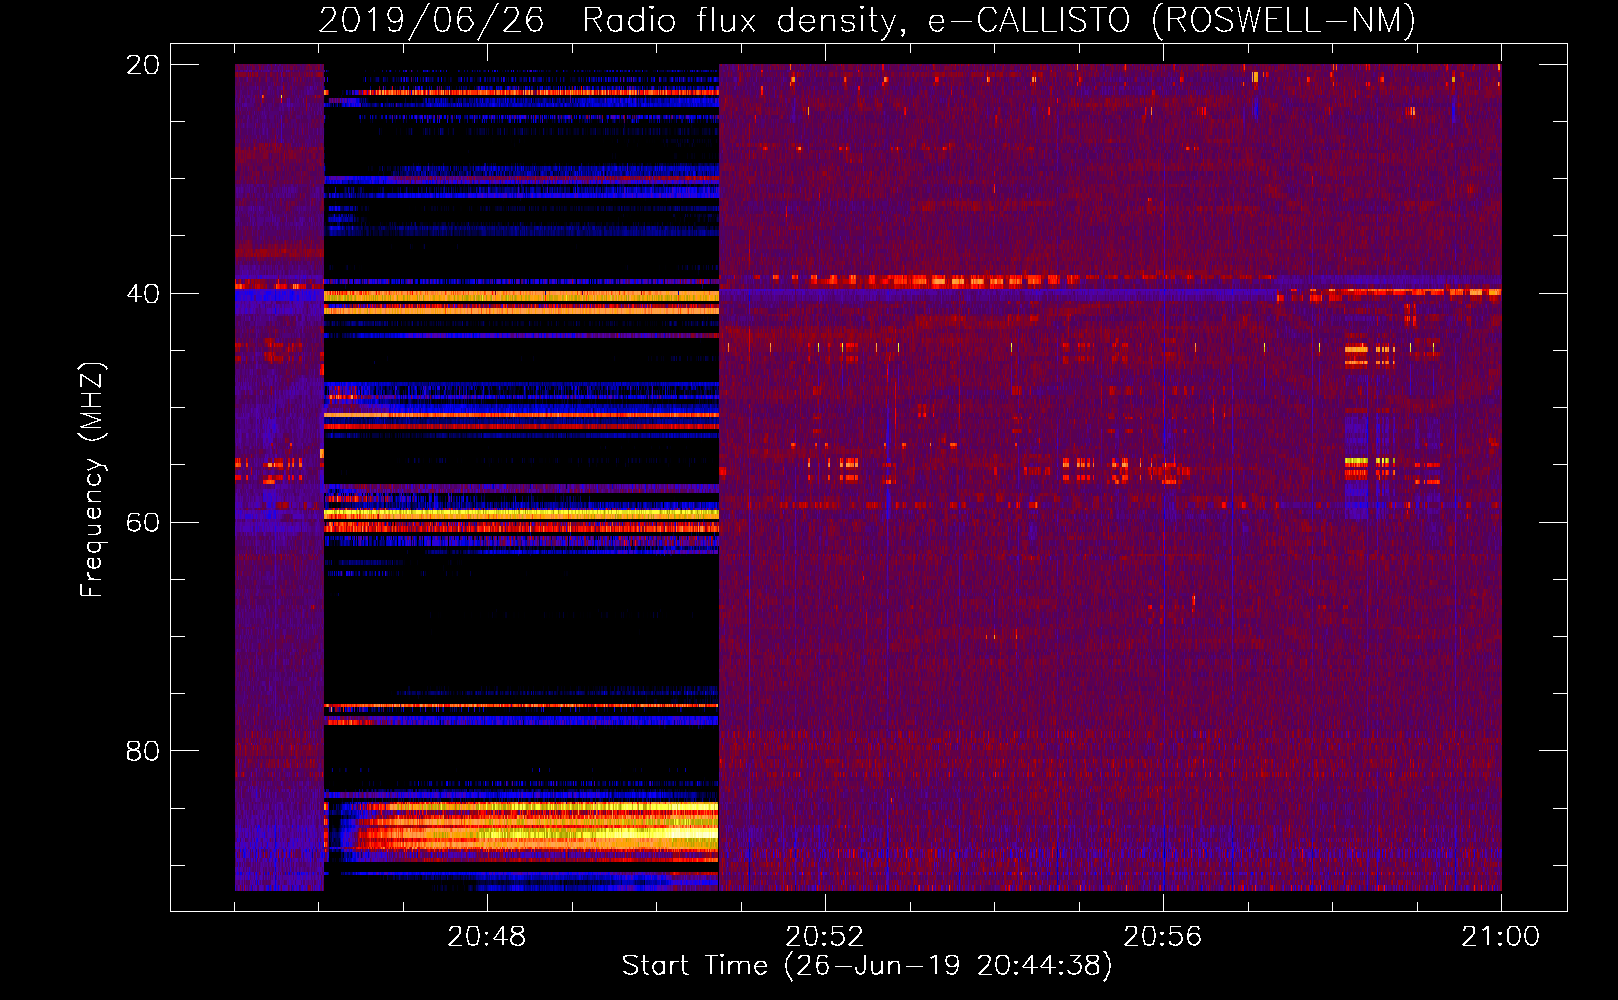
Task: Click the 20:48 time tick label
Action: (x=486, y=936)
